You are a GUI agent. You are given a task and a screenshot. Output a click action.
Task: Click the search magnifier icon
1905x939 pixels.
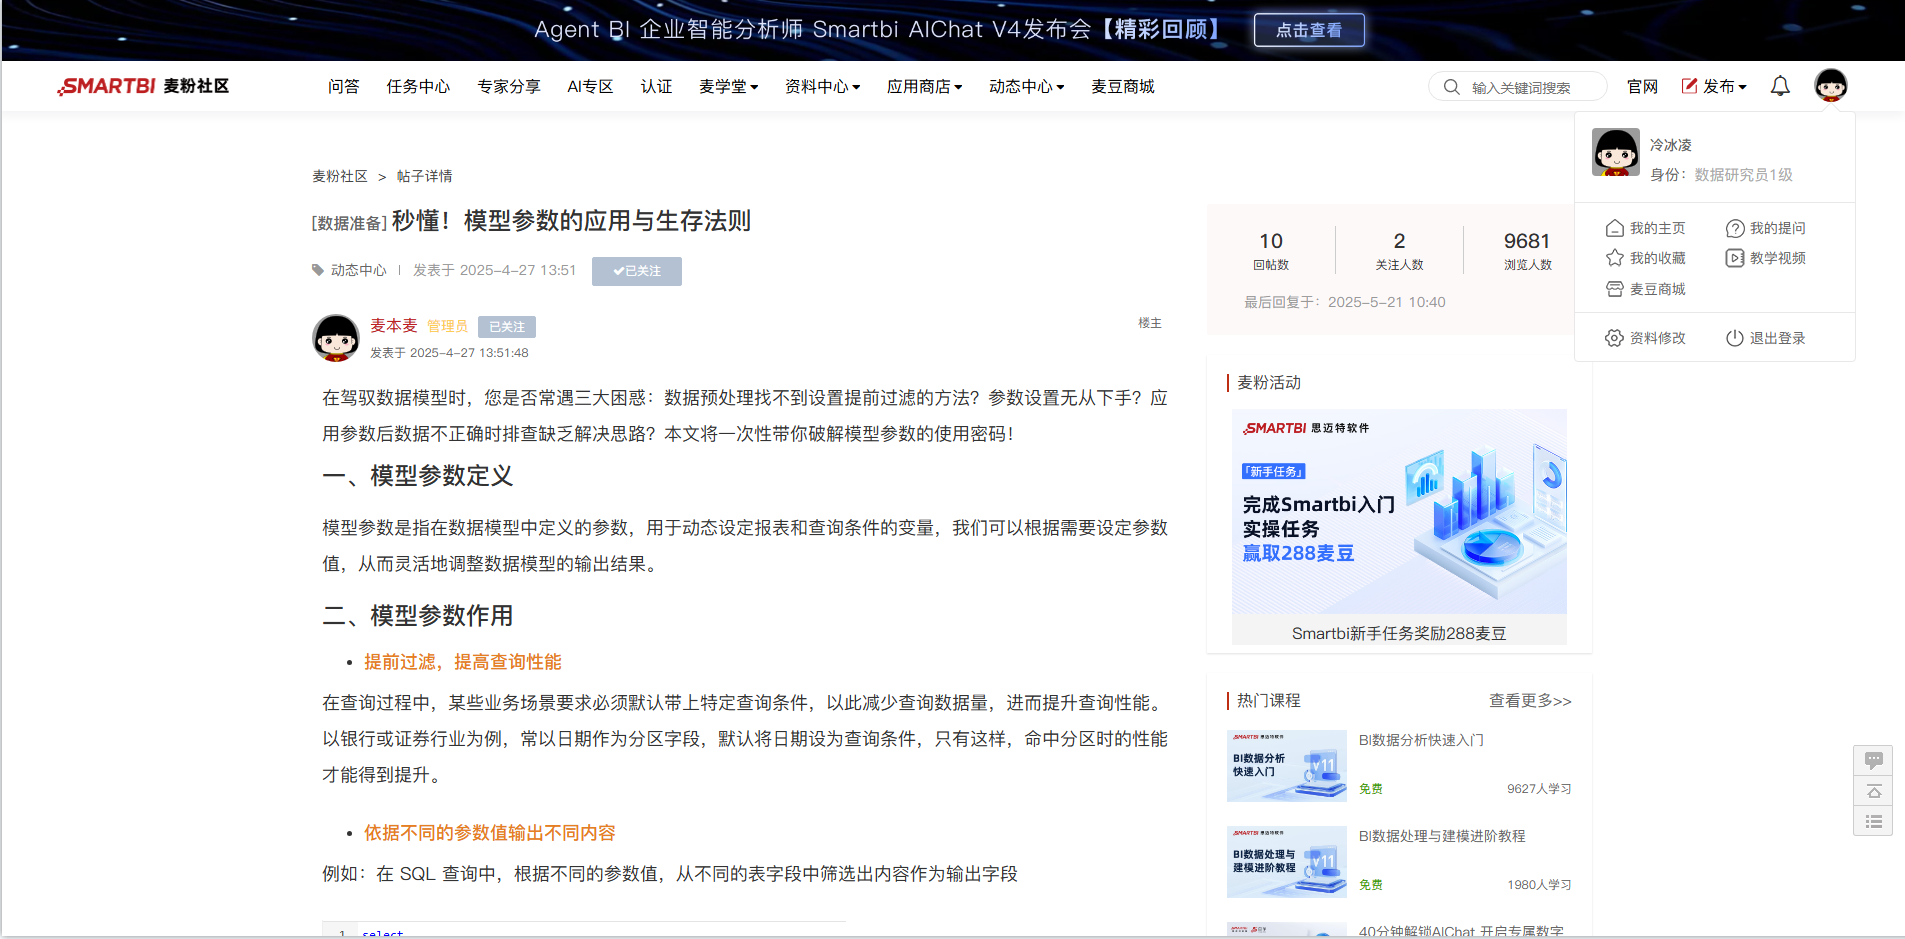point(1451,87)
